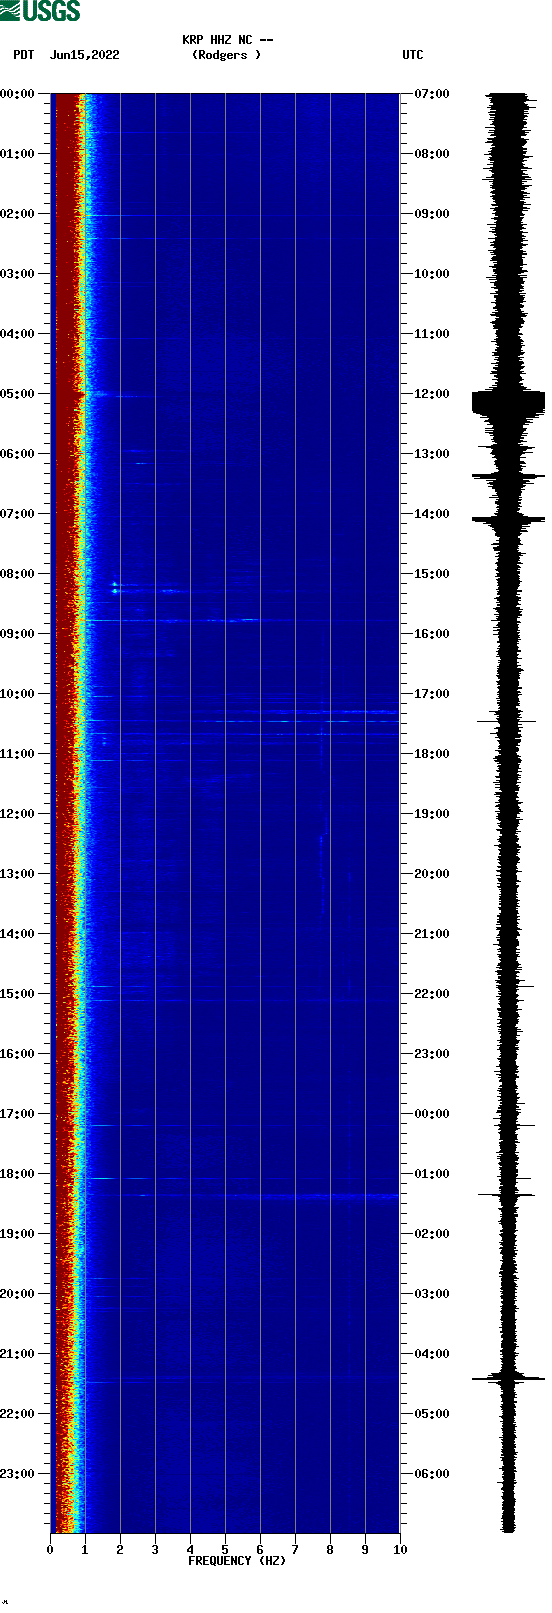Click the 5 Hz frequency tick label

tap(225, 1550)
